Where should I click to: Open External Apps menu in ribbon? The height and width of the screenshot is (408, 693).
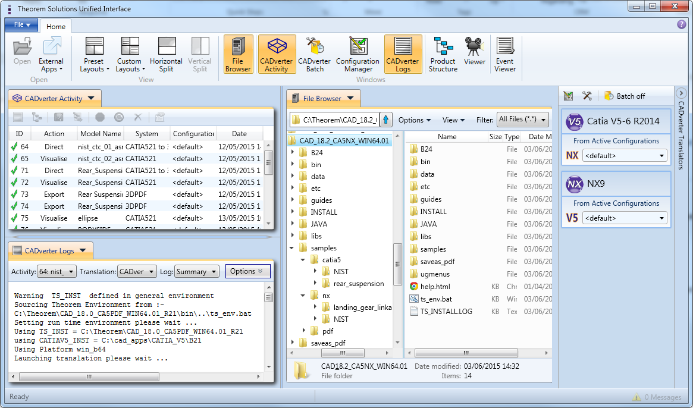tap(51, 55)
